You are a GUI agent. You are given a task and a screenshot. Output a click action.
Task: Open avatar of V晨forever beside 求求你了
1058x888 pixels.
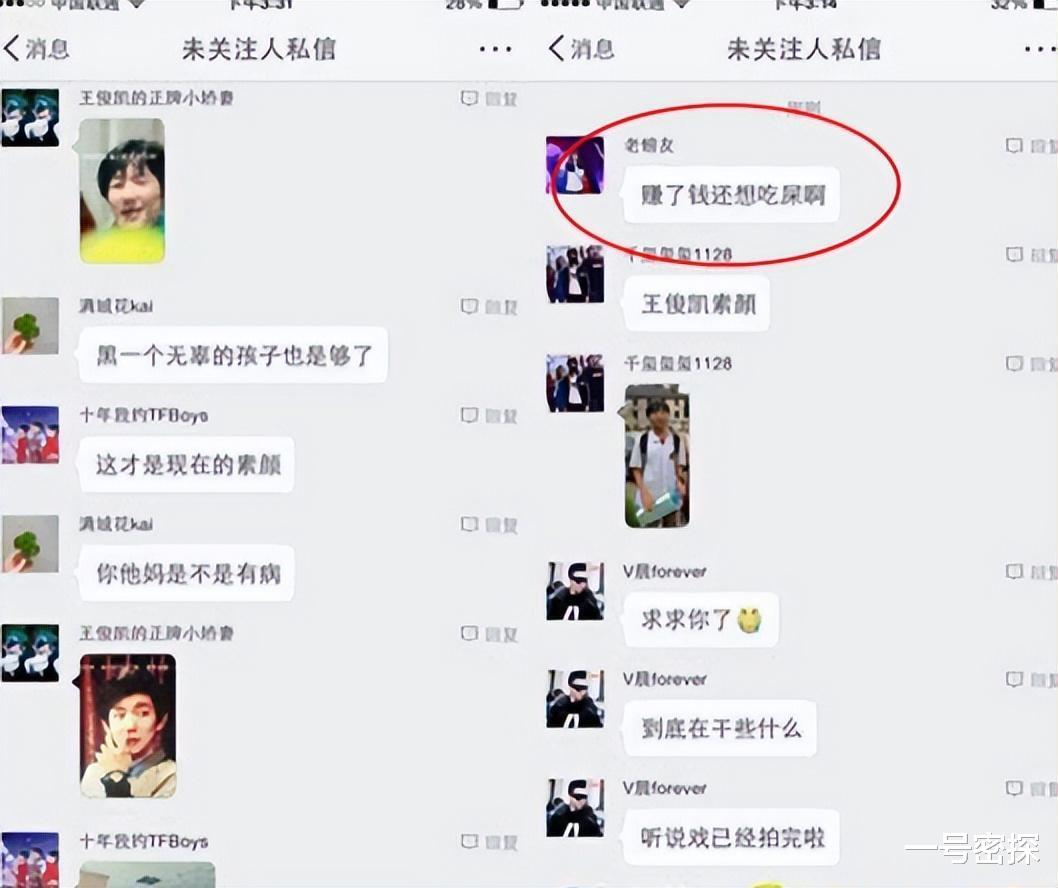point(575,591)
